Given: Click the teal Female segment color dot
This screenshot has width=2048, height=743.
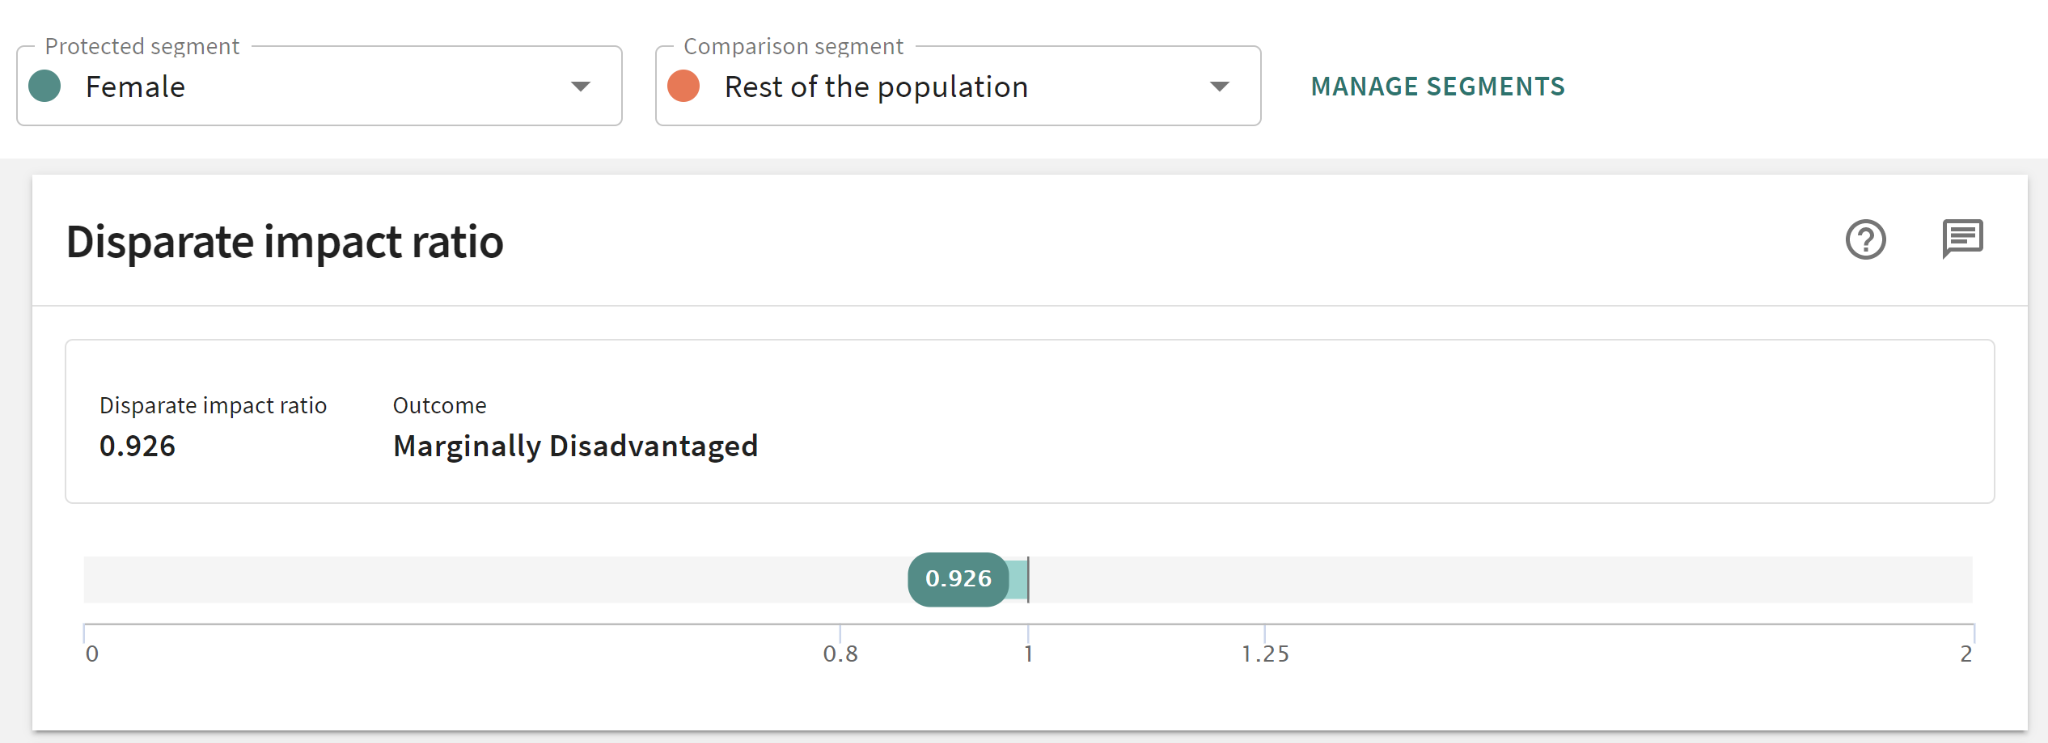Looking at the screenshot, I should tap(45, 86).
